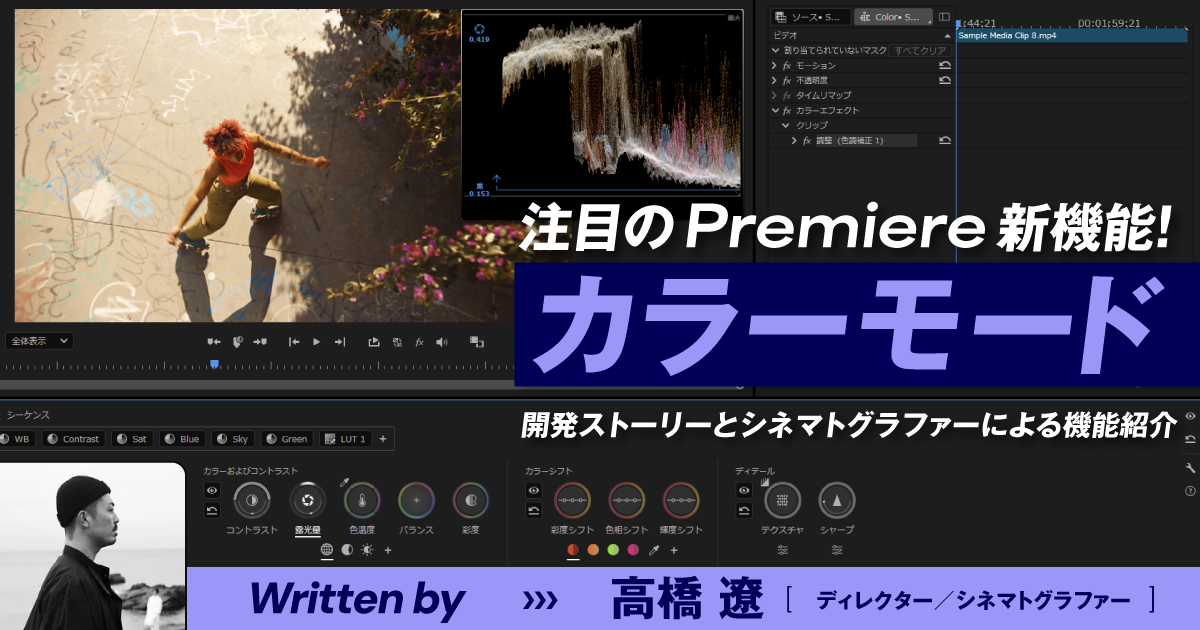Click the 露光量 exposure dial
This screenshot has width=1200, height=630.
point(308,500)
